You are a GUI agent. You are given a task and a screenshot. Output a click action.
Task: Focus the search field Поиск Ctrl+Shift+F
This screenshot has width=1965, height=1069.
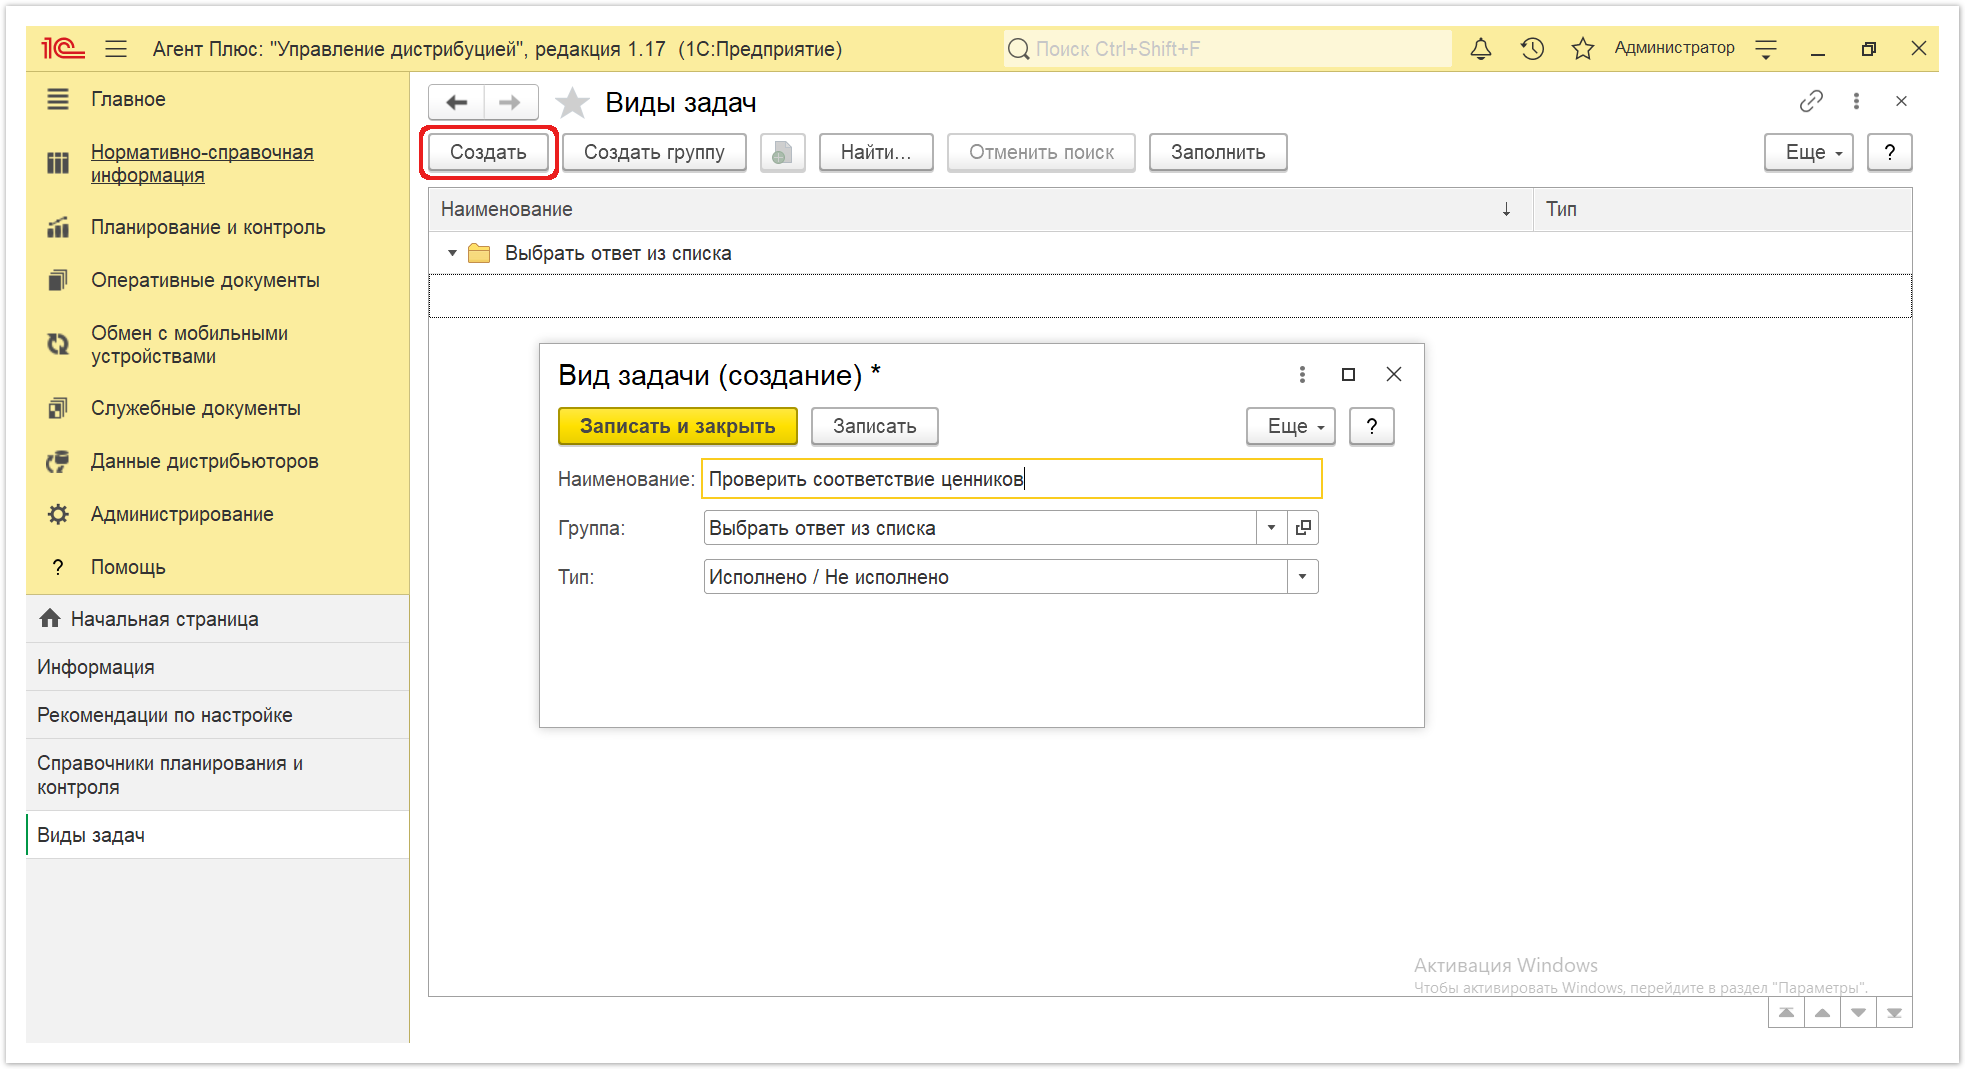click(x=1228, y=49)
